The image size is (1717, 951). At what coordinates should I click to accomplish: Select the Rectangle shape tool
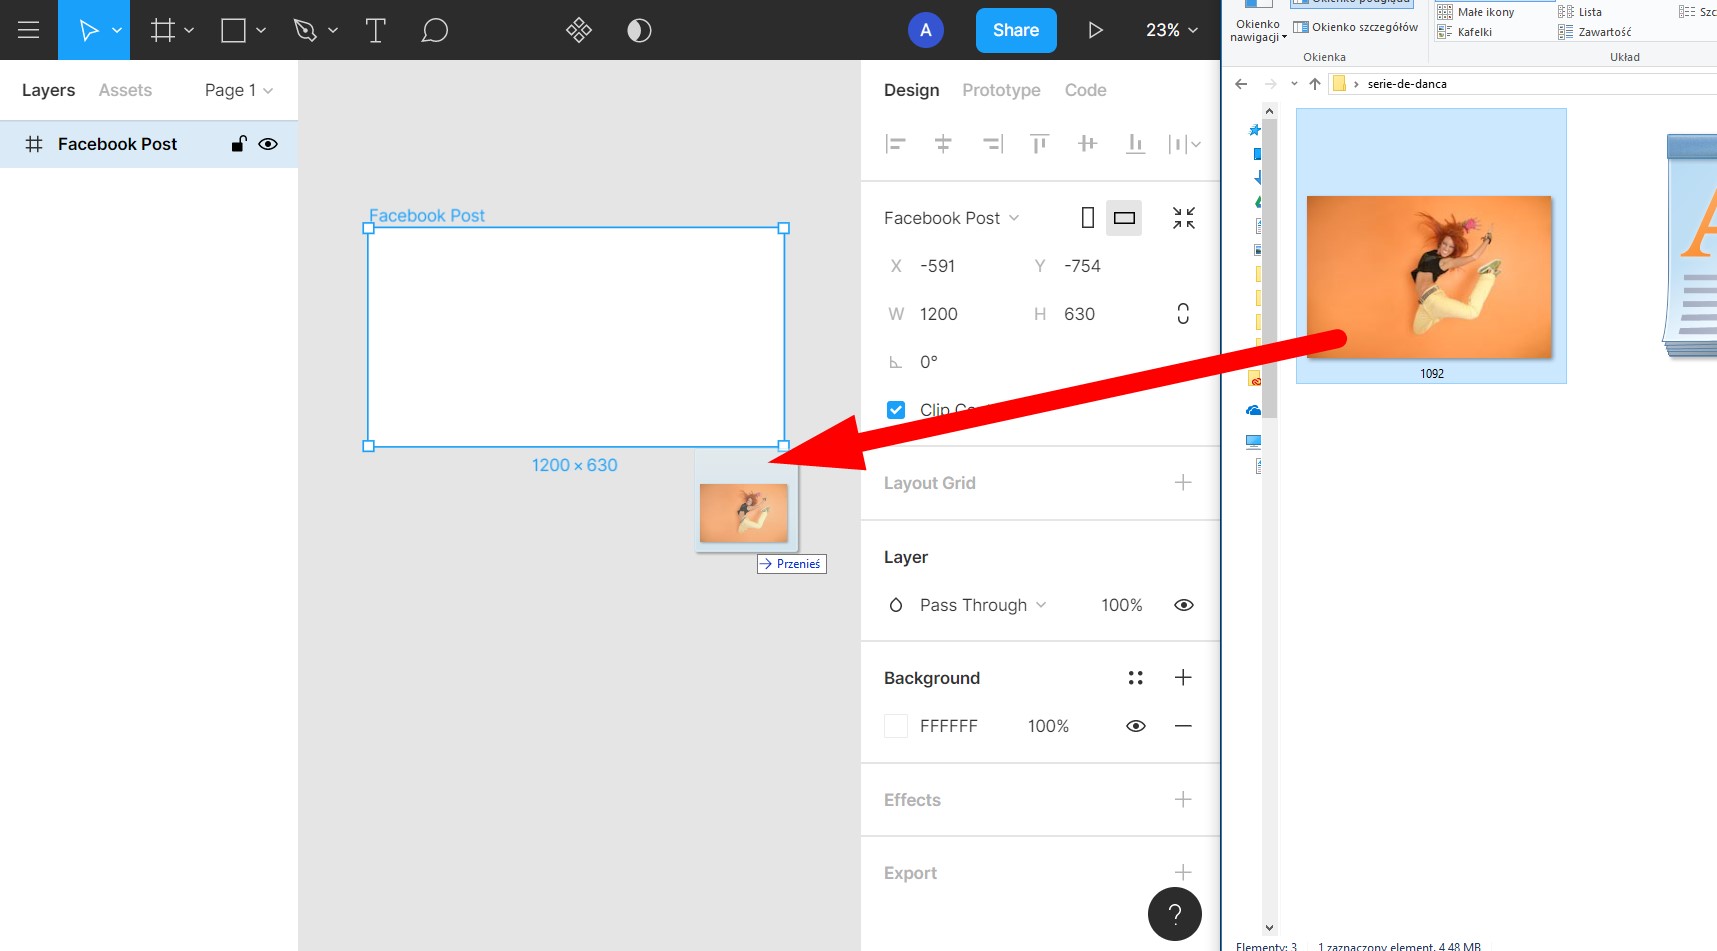[x=233, y=30]
